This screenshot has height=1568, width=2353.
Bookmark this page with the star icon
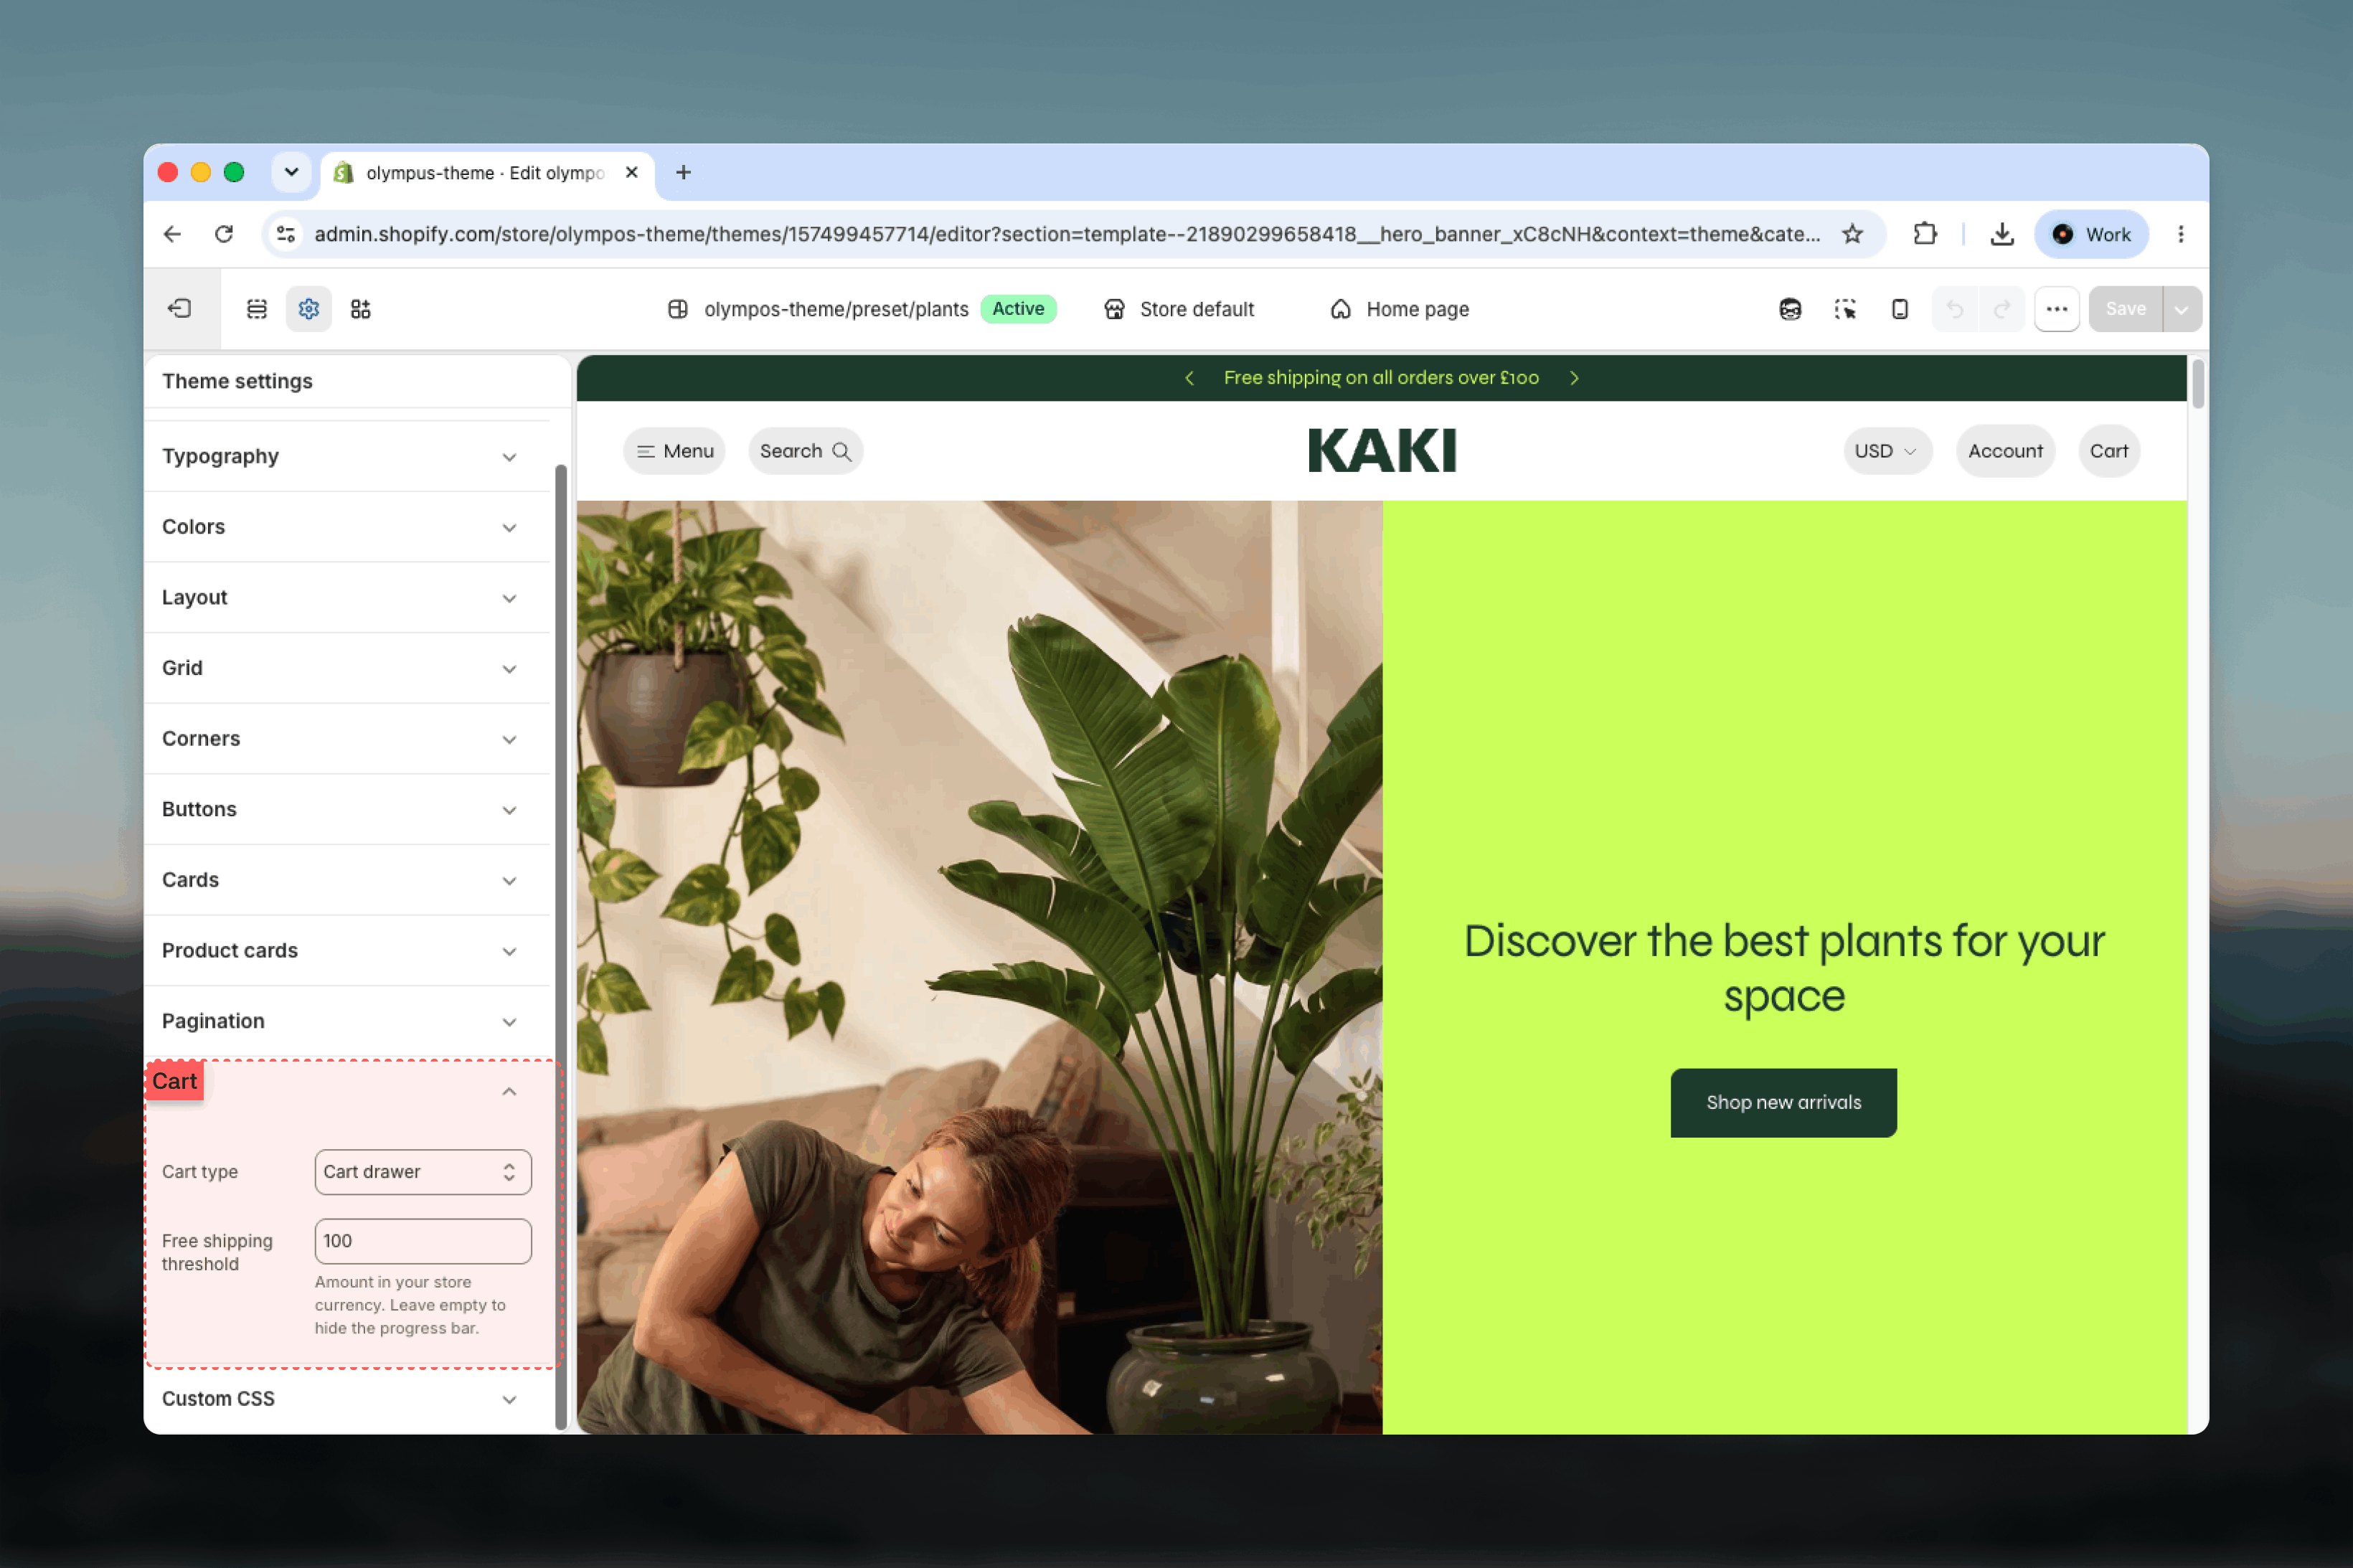click(1853, 234)
